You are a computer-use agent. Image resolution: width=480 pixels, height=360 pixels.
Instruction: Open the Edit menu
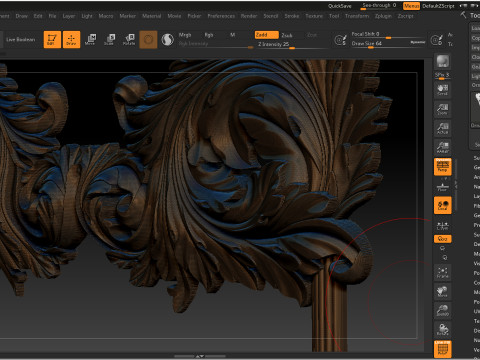click(38, 16)
